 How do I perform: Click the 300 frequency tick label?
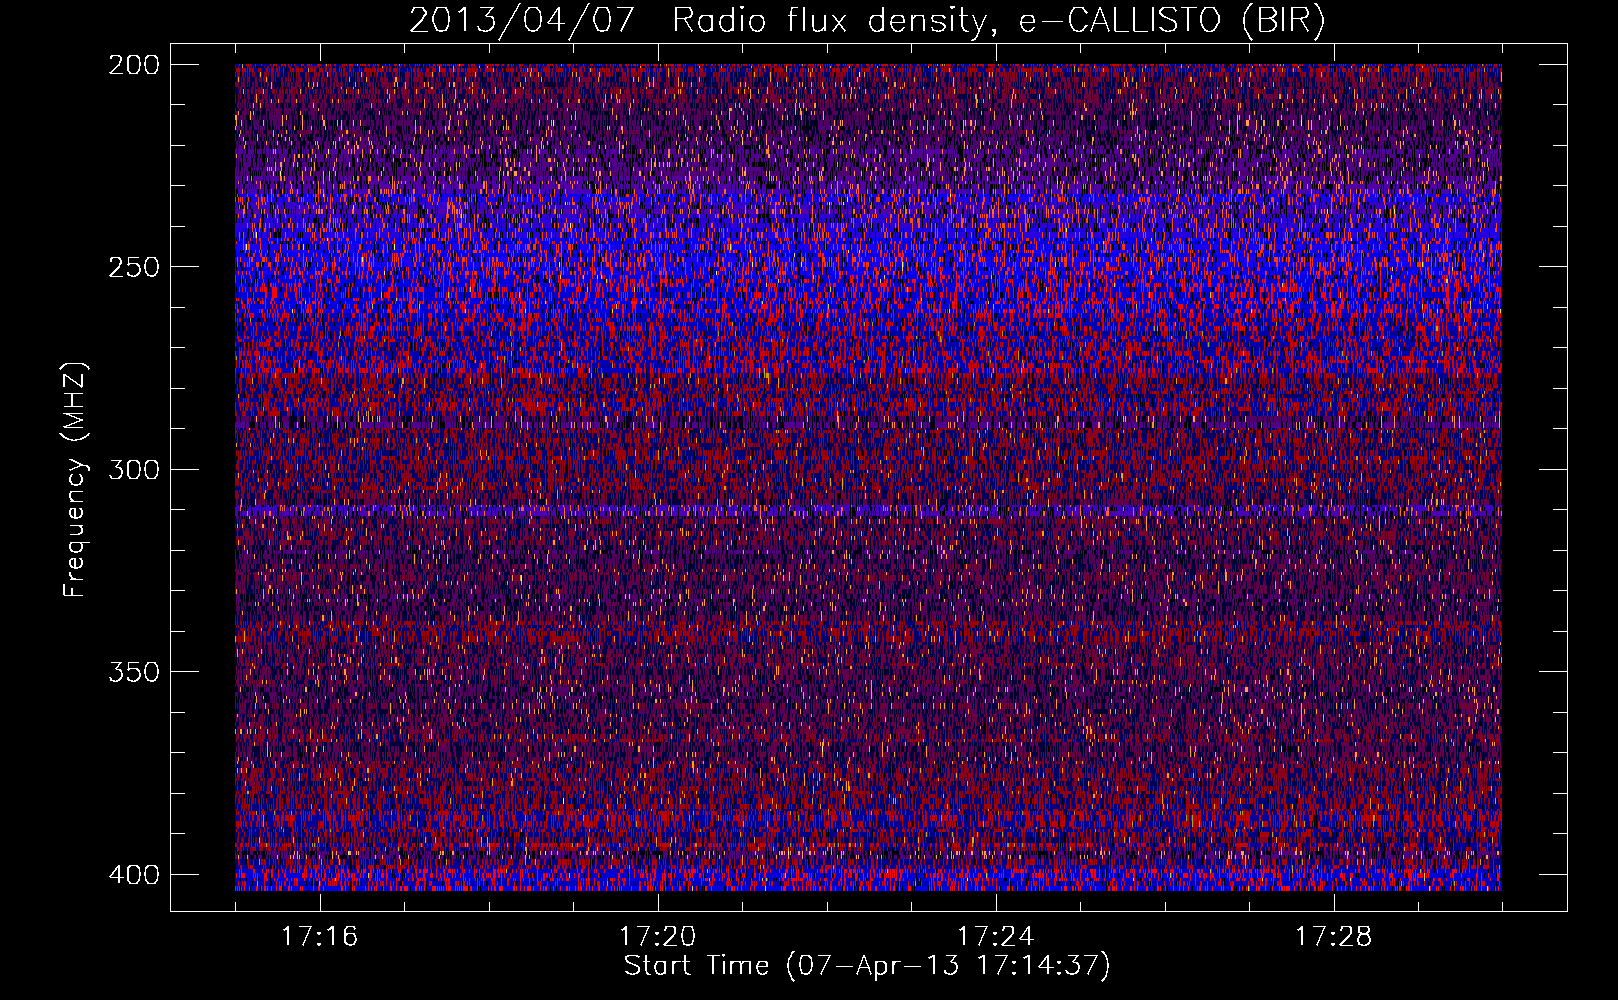(x=133, y=470)
